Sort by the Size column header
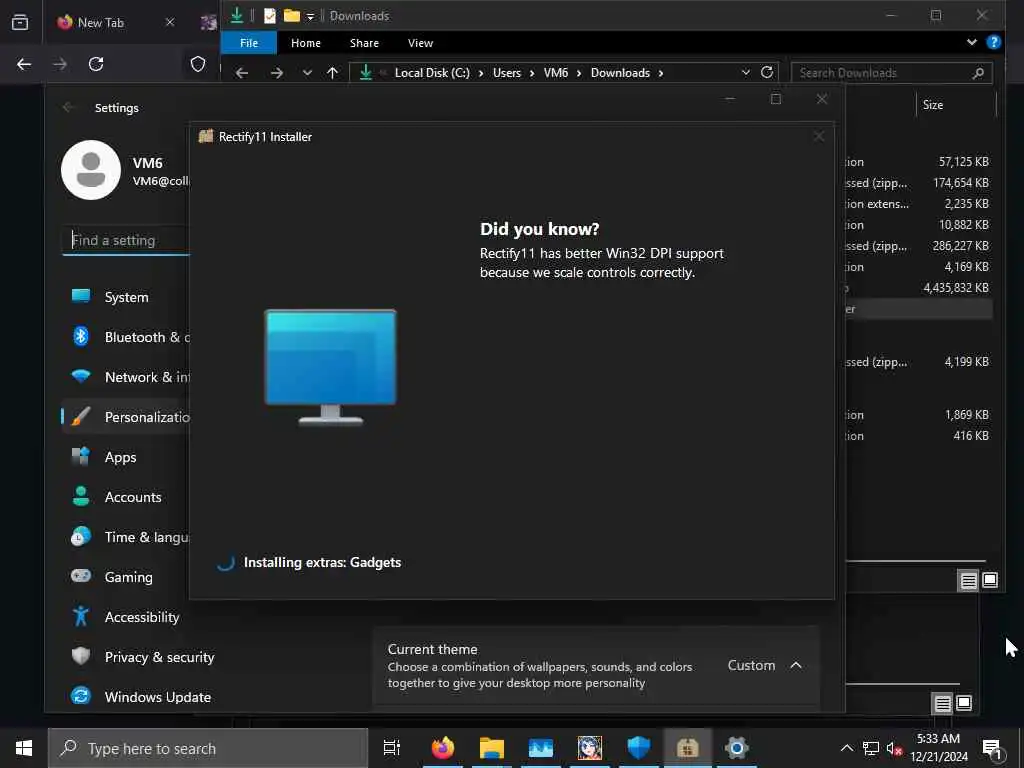The height and width of the screenshot is (768, 1024). pyautogui.click(x=933, y=104)
